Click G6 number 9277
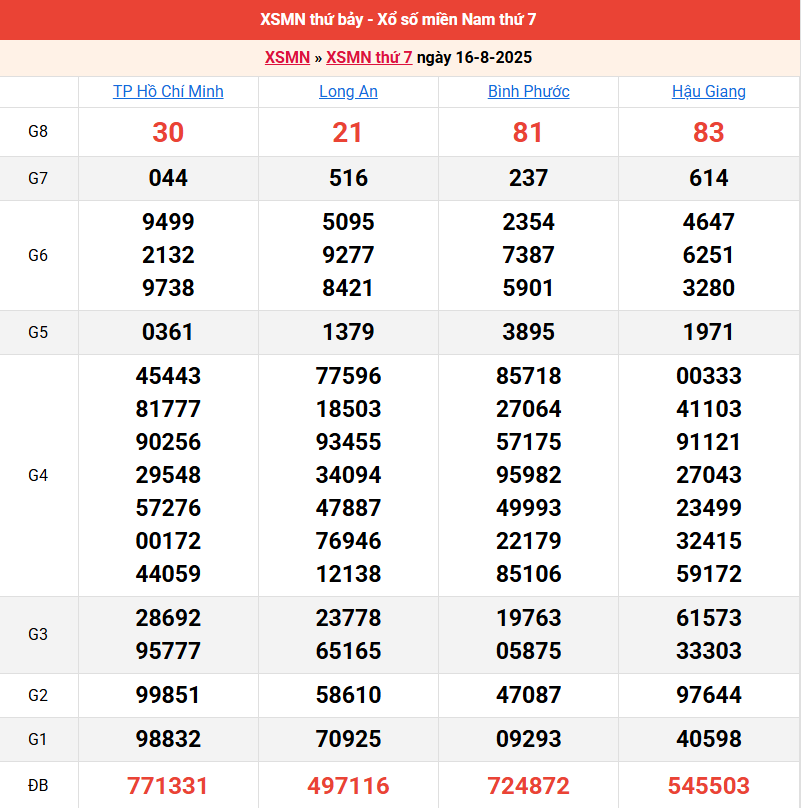 pyautogui.click(x=348, y=255)
